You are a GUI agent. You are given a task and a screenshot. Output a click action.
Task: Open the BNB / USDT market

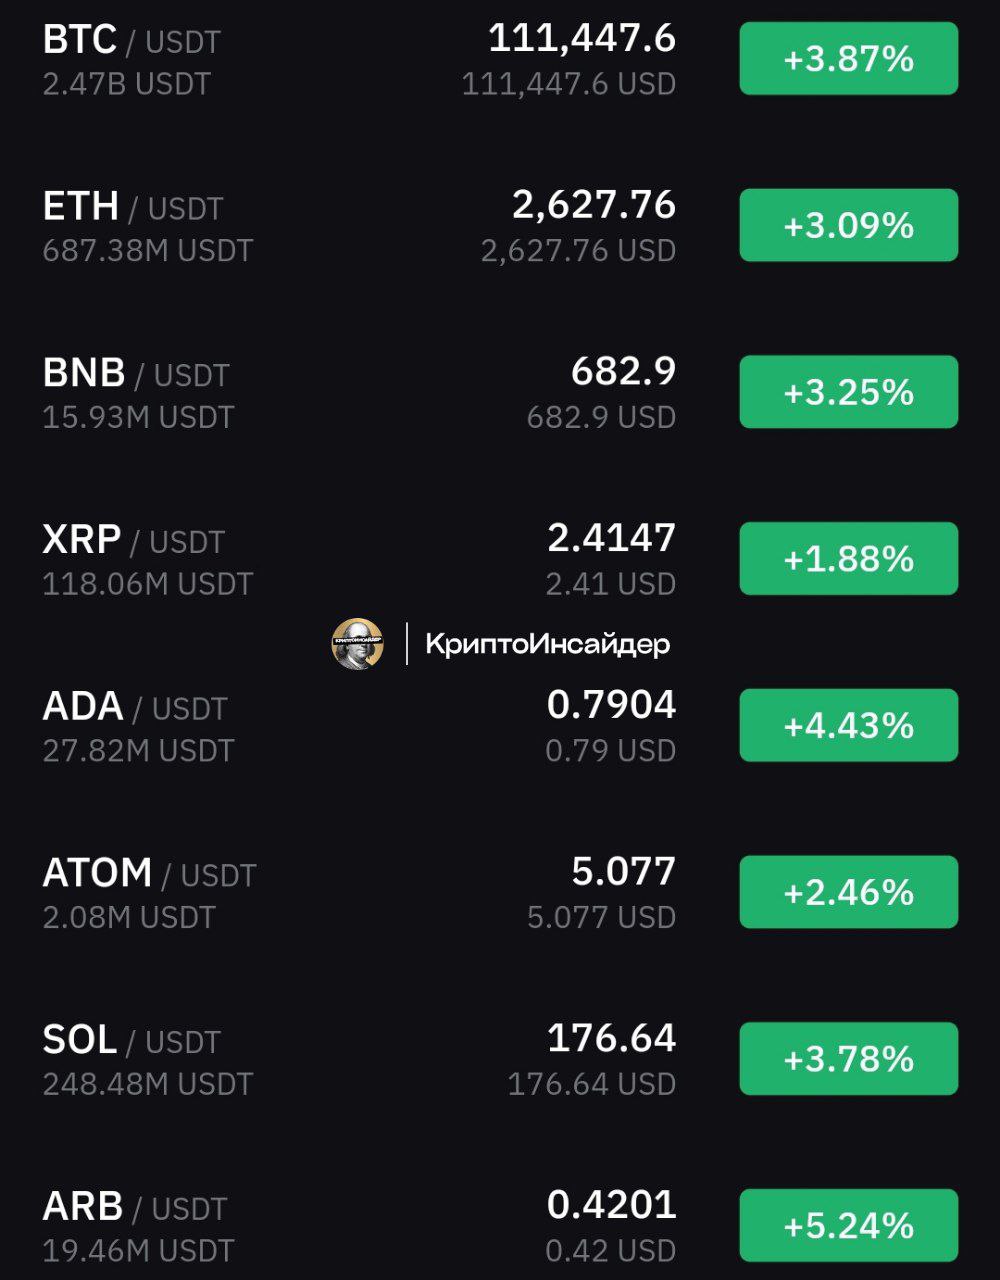pyautogui.click(x=136, y=374)
